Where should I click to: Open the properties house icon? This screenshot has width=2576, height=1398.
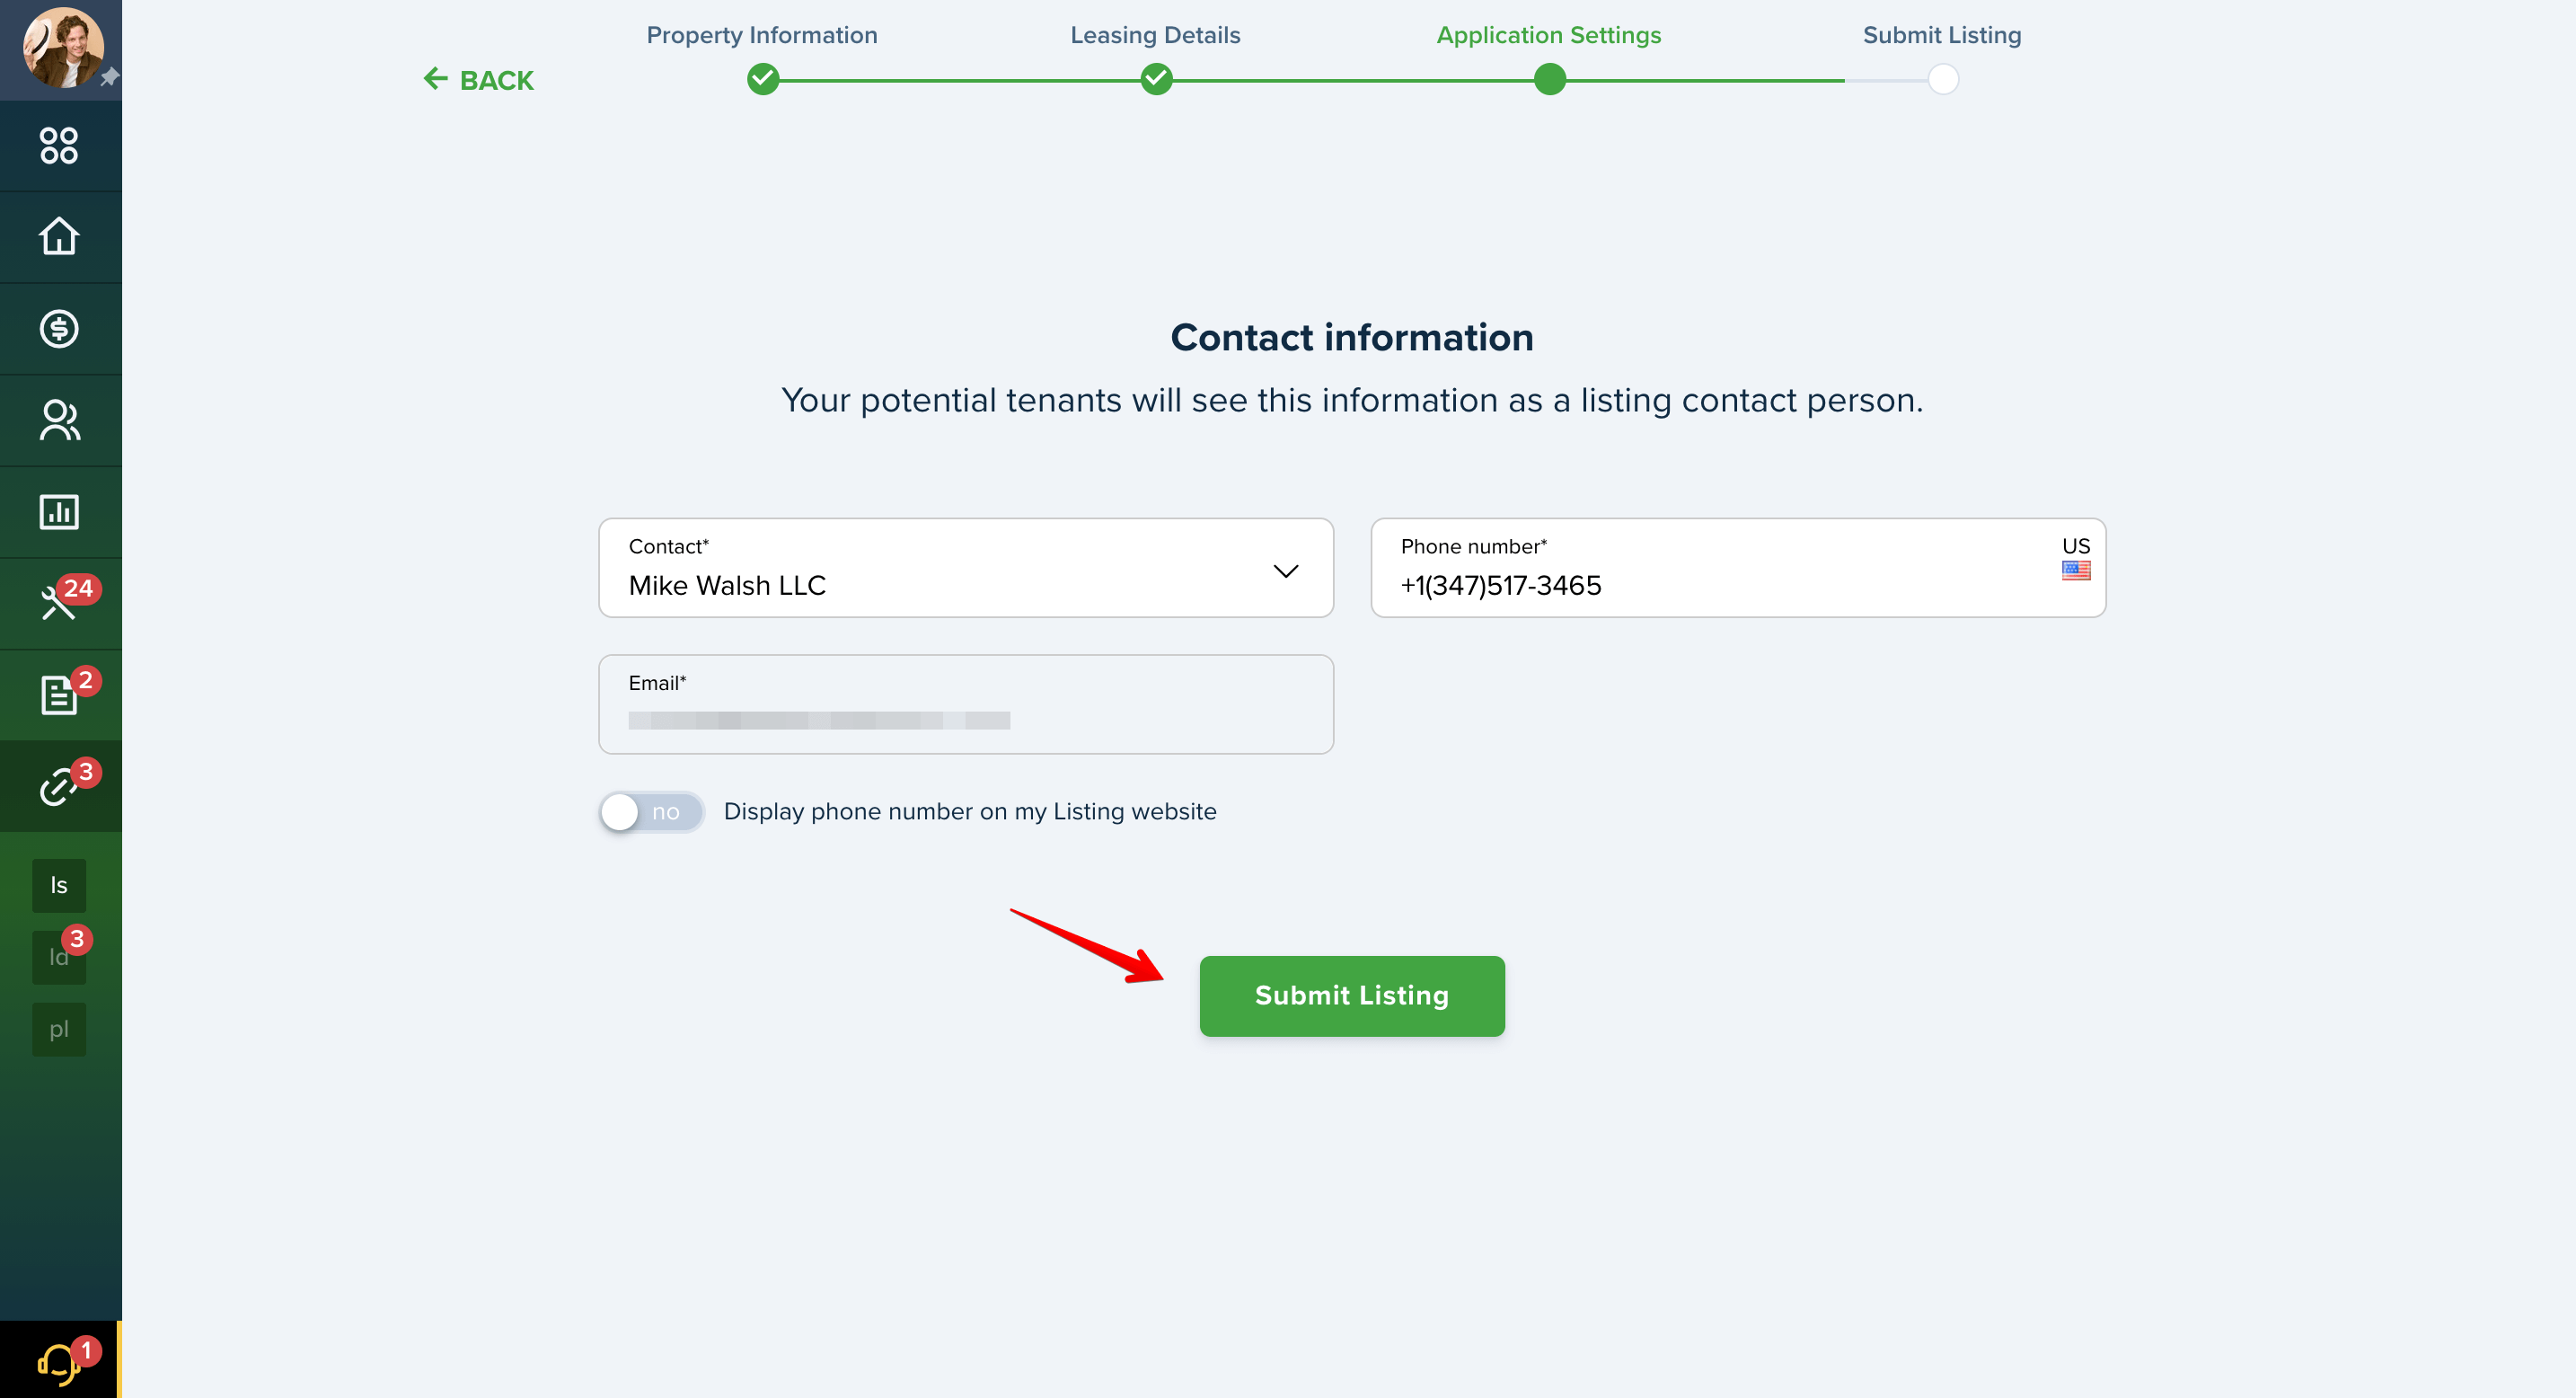tap(59, 236)
